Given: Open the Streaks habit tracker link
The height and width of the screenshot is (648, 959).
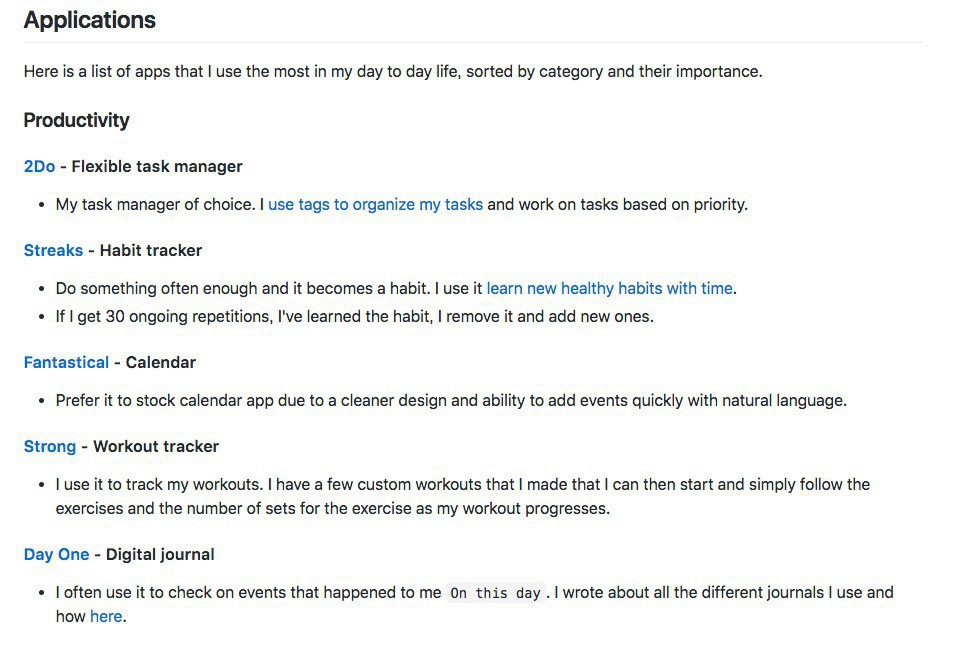Looking at the screenshot, I should (53, 251).
